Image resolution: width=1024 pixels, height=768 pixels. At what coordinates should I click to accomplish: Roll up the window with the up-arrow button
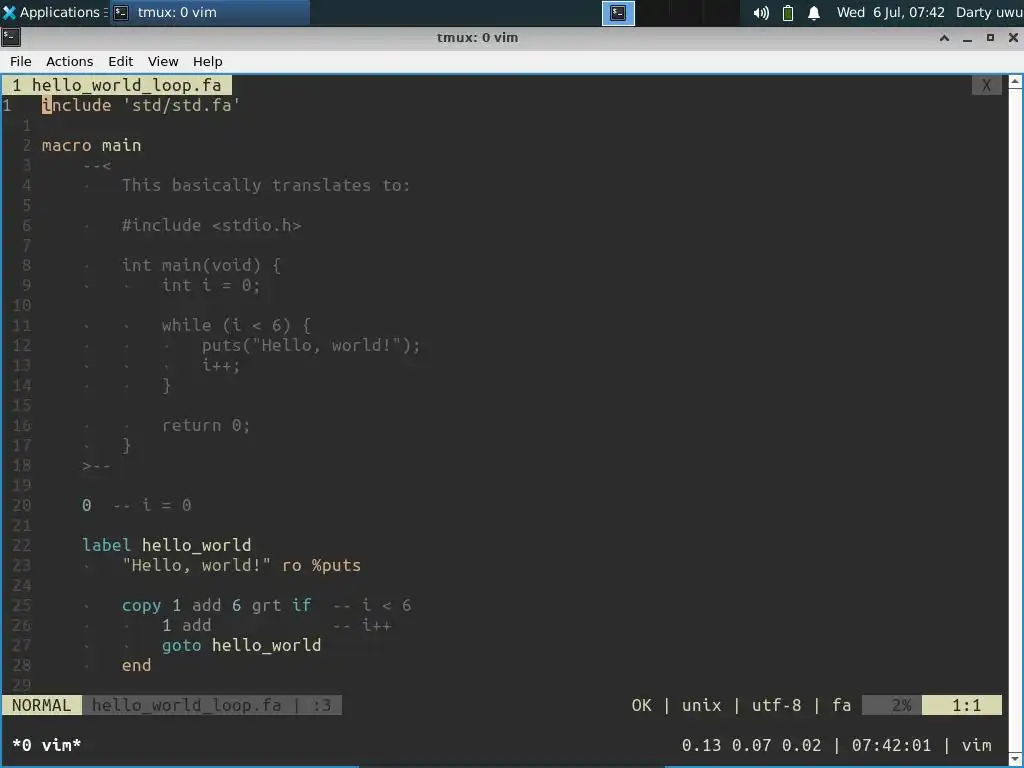944,38
